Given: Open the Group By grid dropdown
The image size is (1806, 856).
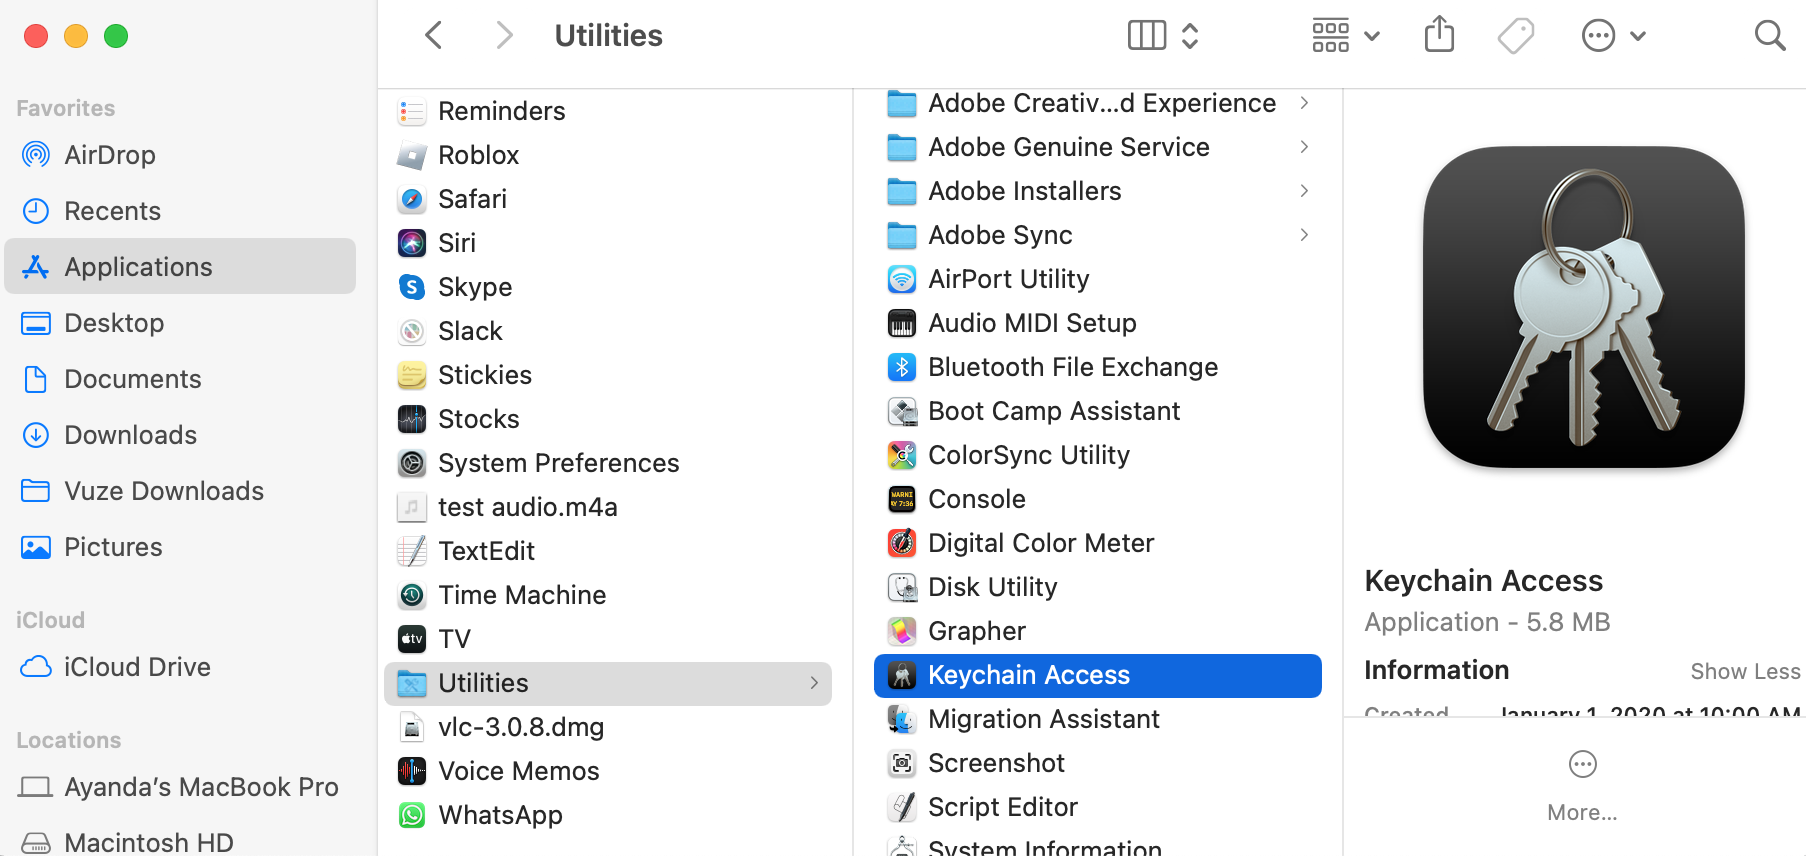Looking at the screenshot, I should pyautogui.click(x=1346, y=36).
